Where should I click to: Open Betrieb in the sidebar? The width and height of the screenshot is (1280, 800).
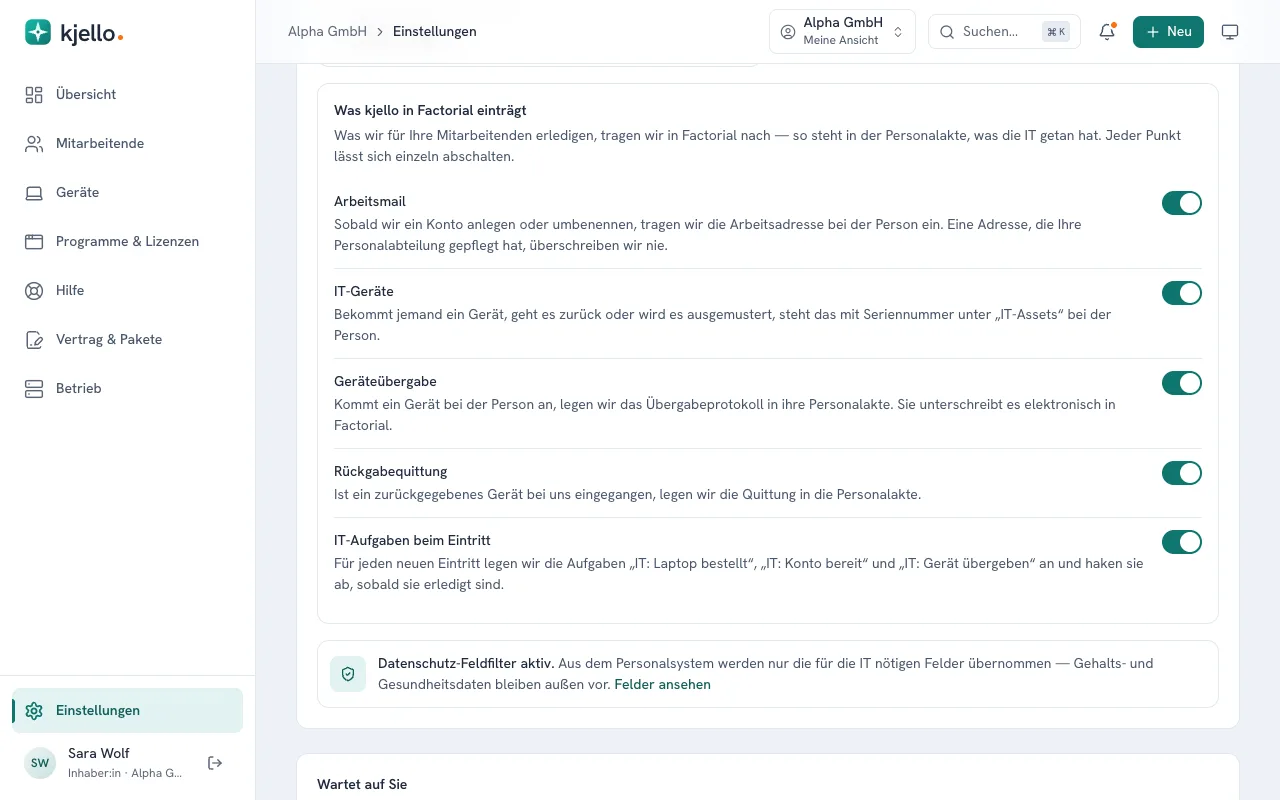point(127,389)
